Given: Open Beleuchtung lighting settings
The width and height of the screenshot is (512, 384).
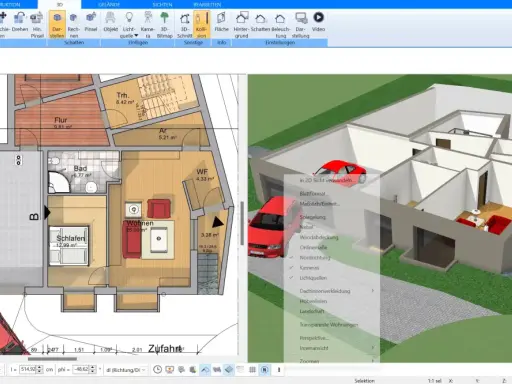Looking at the screenshot, I should [x=280, y=25].
